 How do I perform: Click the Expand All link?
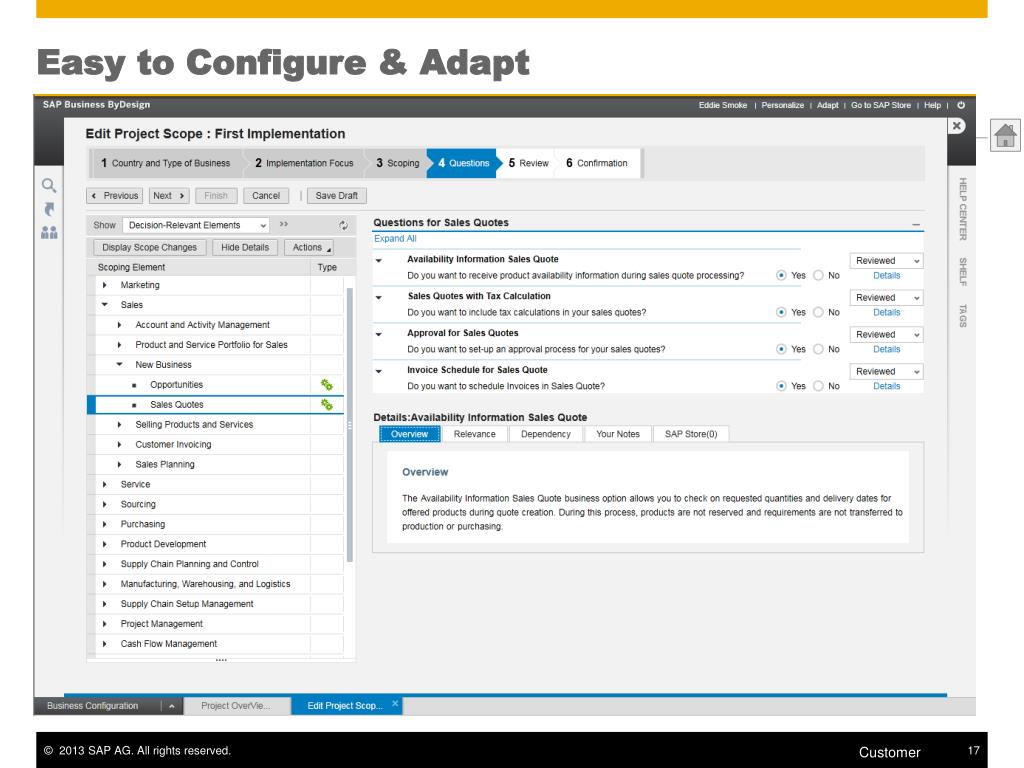pos(395,239)
